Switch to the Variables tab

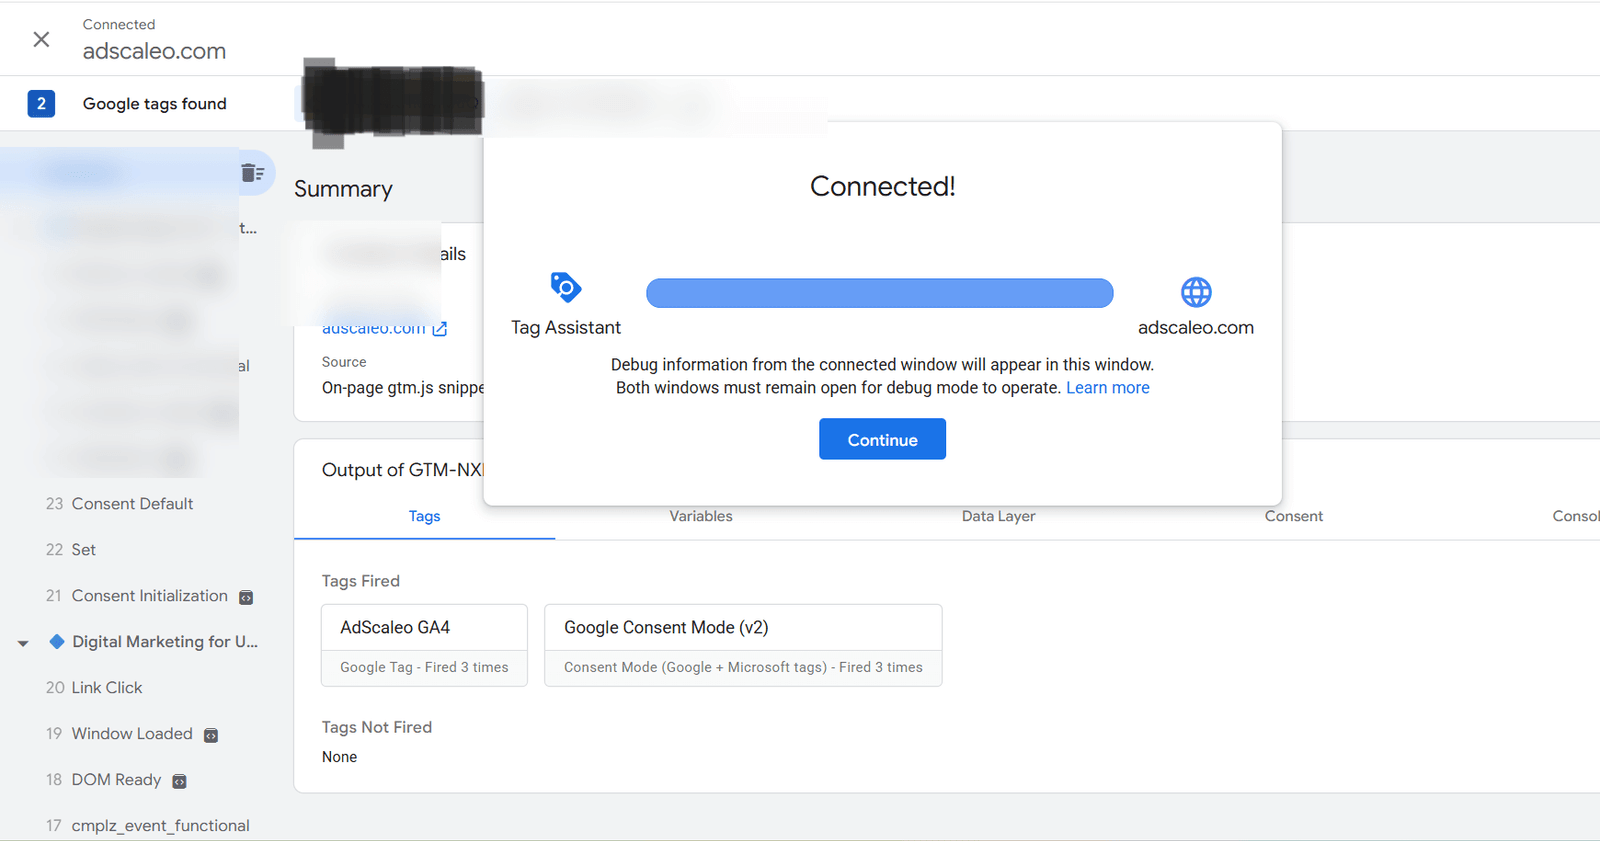701,516
